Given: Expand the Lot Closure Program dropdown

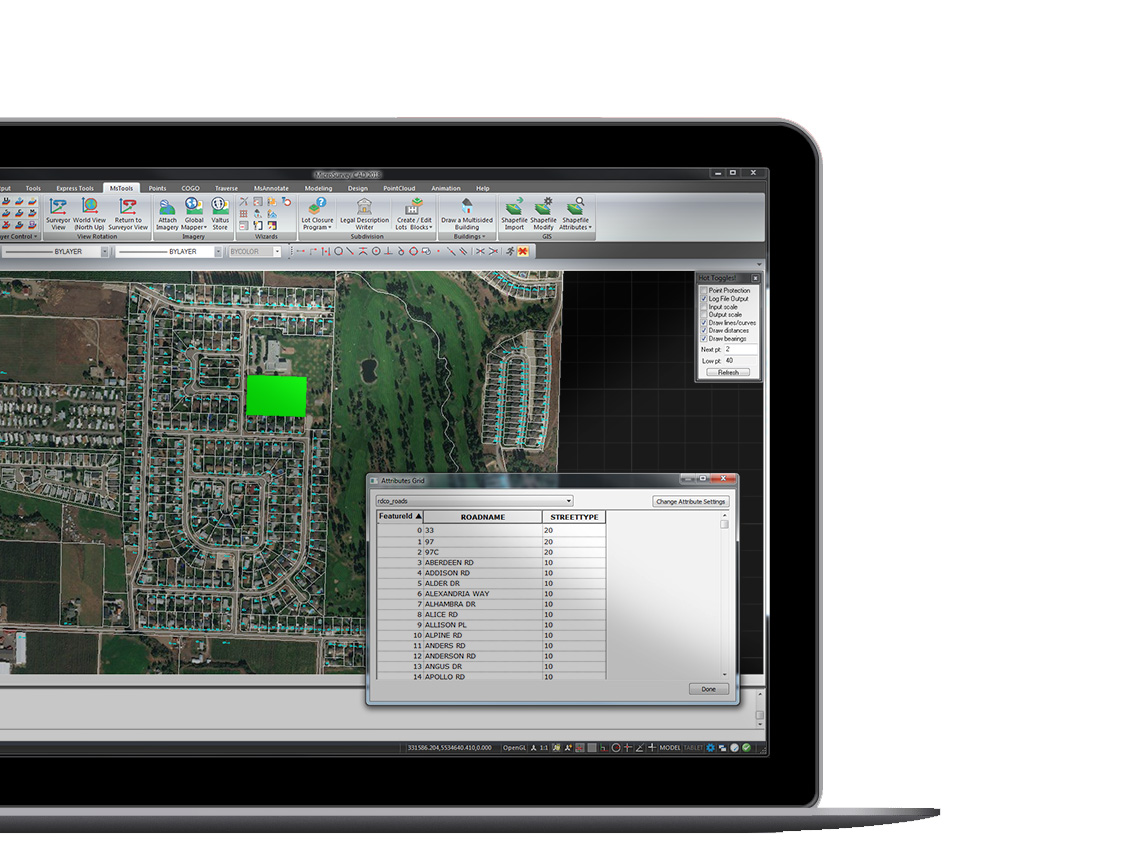Looking at the screenshot, I should coord(317,227).
